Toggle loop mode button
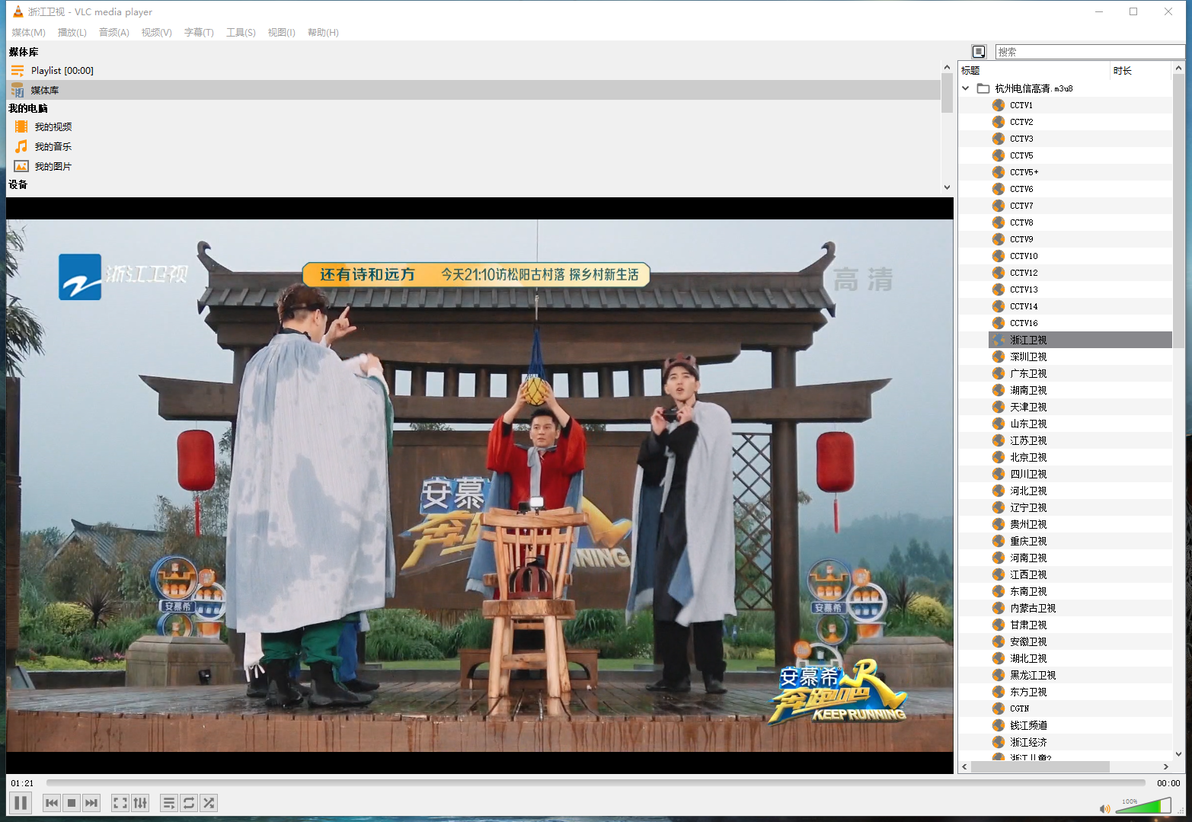The image size is (1192, 822). (x=189, y=803)
